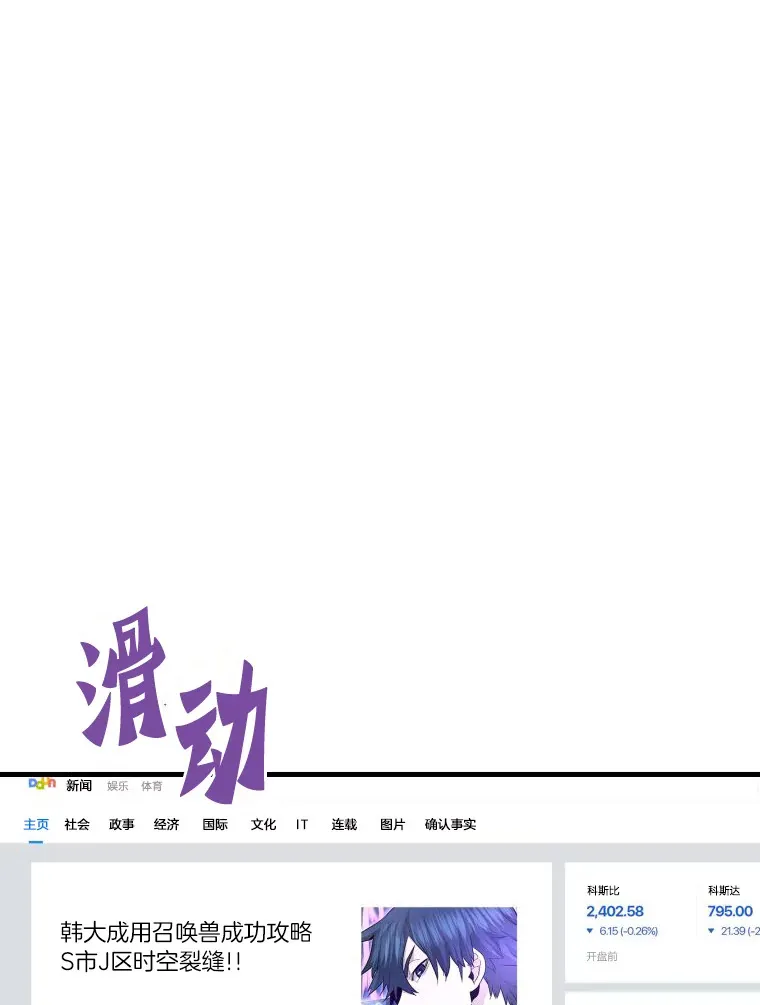The image size is (760, 1005).
Task: Open the 图片 category
Action: pos(393,824)
